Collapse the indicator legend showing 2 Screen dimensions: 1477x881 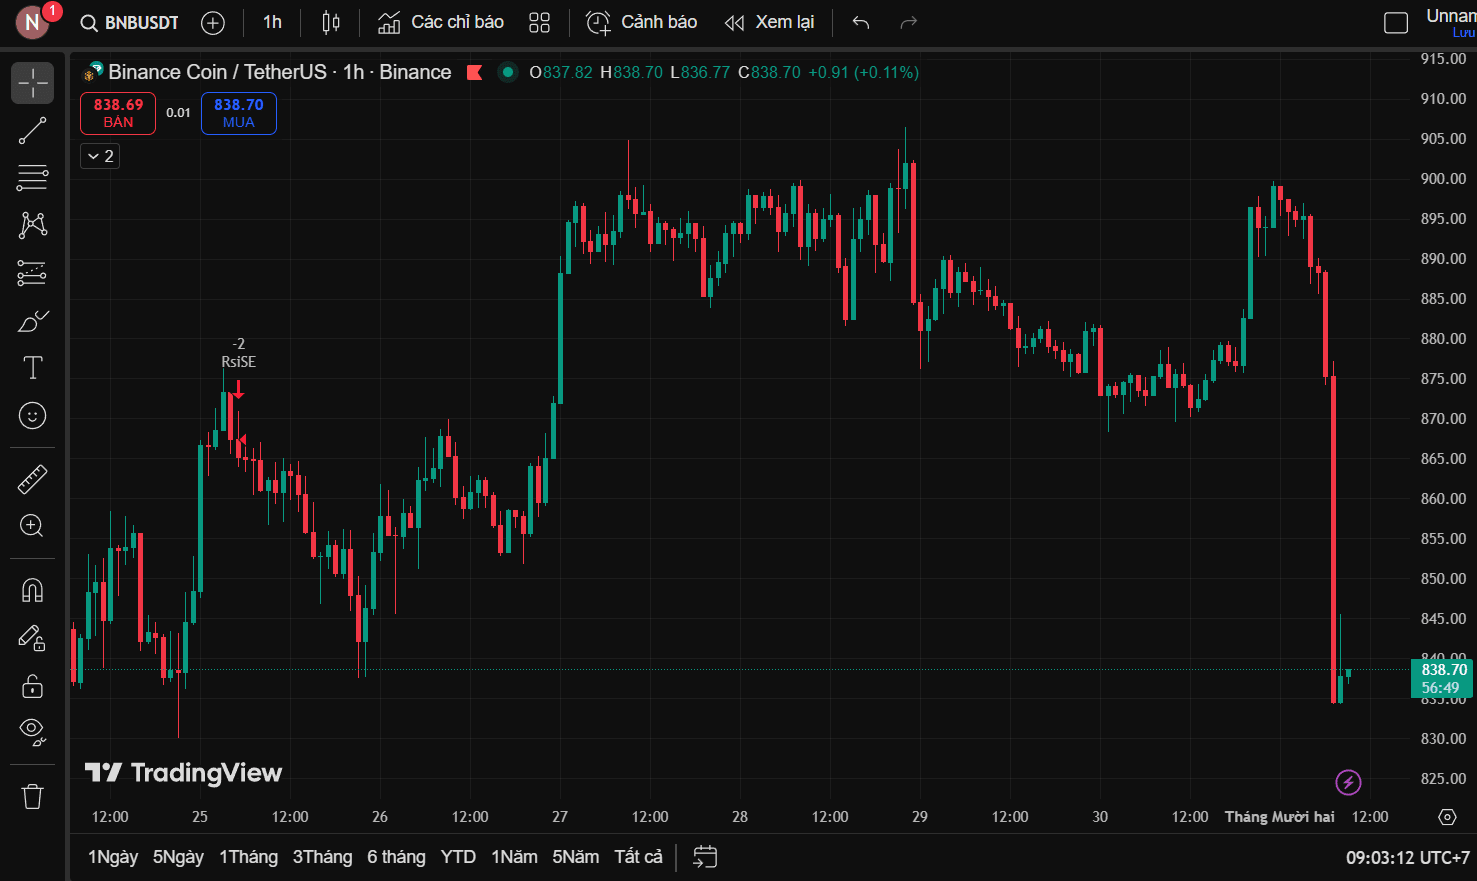coord(100,156)
